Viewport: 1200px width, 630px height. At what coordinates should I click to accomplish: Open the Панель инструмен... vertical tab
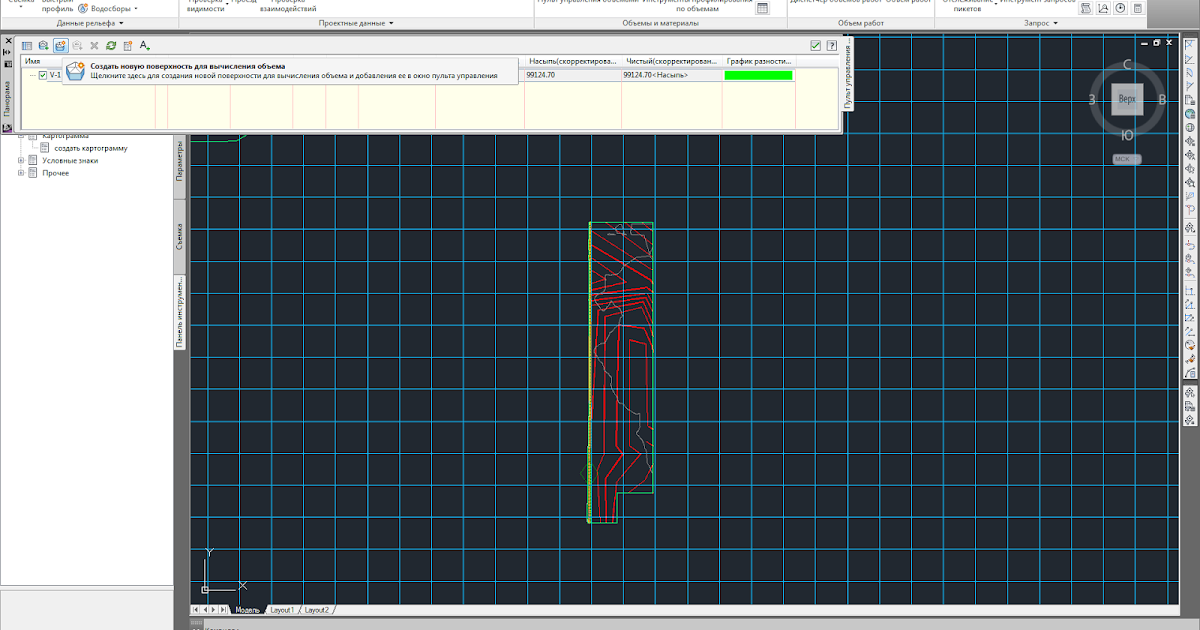[x=181, y=312]
